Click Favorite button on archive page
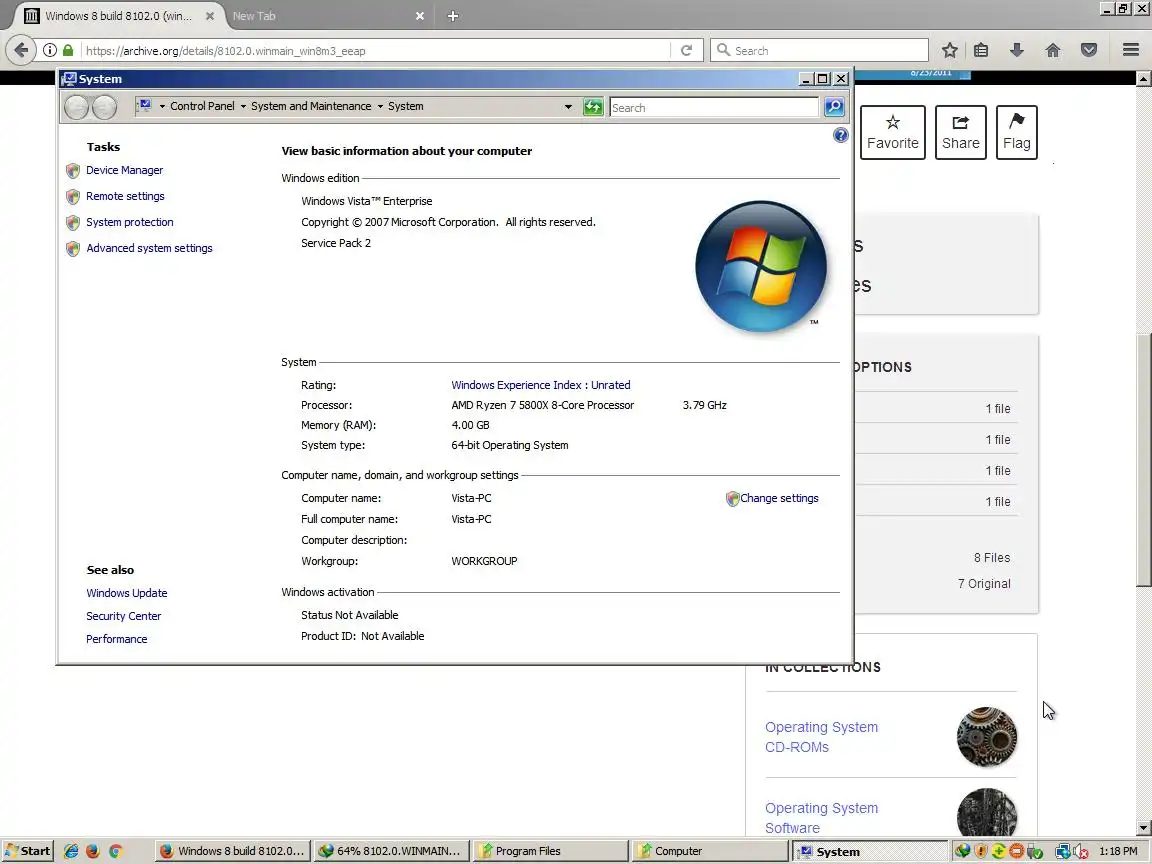Viewport: 1152px width, 864px height. point(893,132)
